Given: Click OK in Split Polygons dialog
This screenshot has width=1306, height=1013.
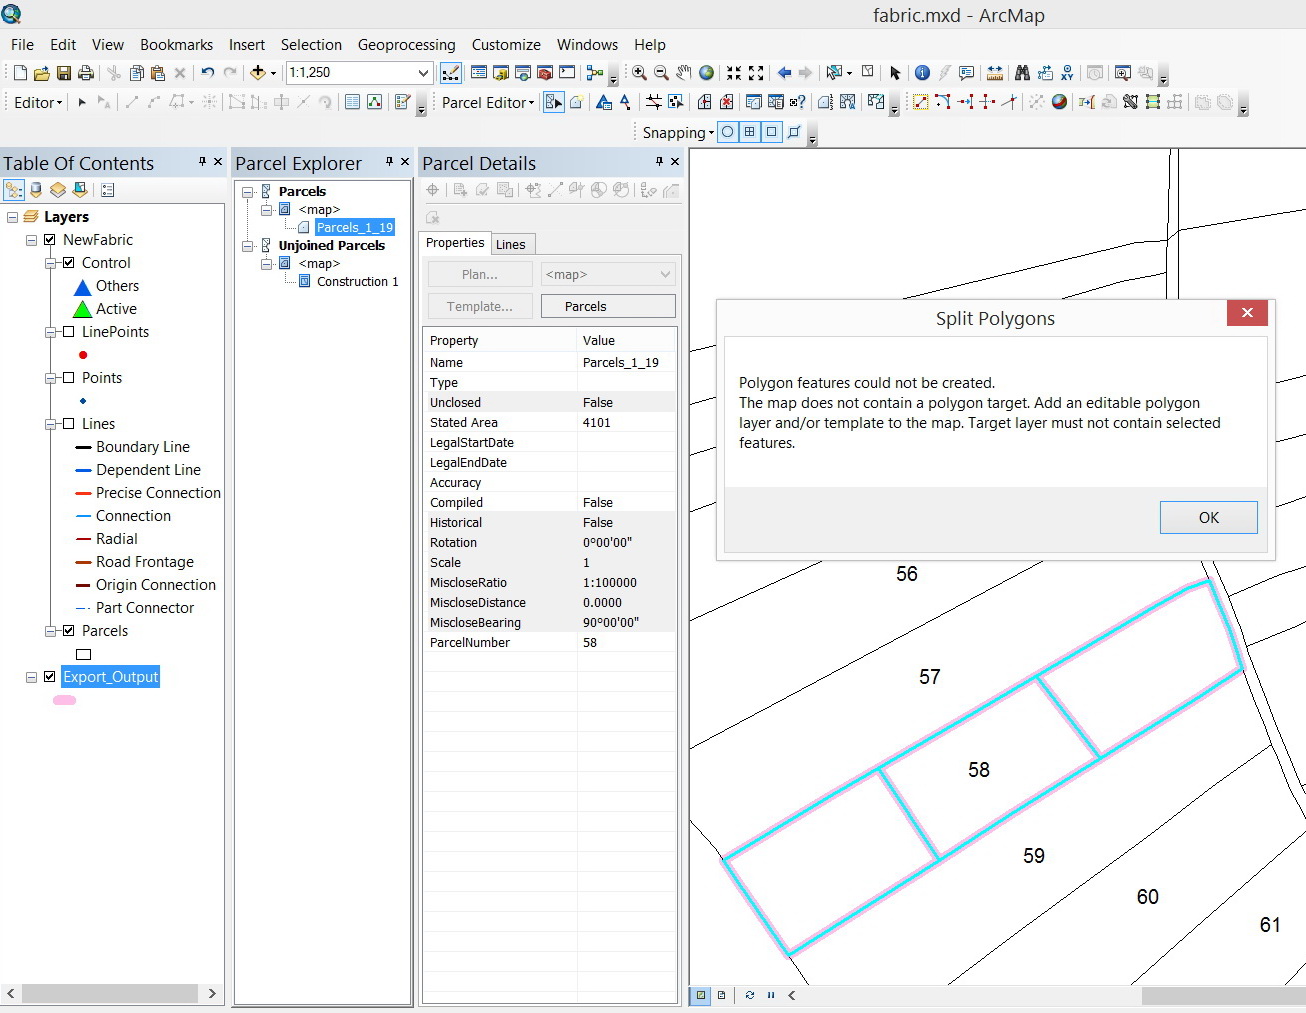Looking at the screenshot, I should point(1208,518).
